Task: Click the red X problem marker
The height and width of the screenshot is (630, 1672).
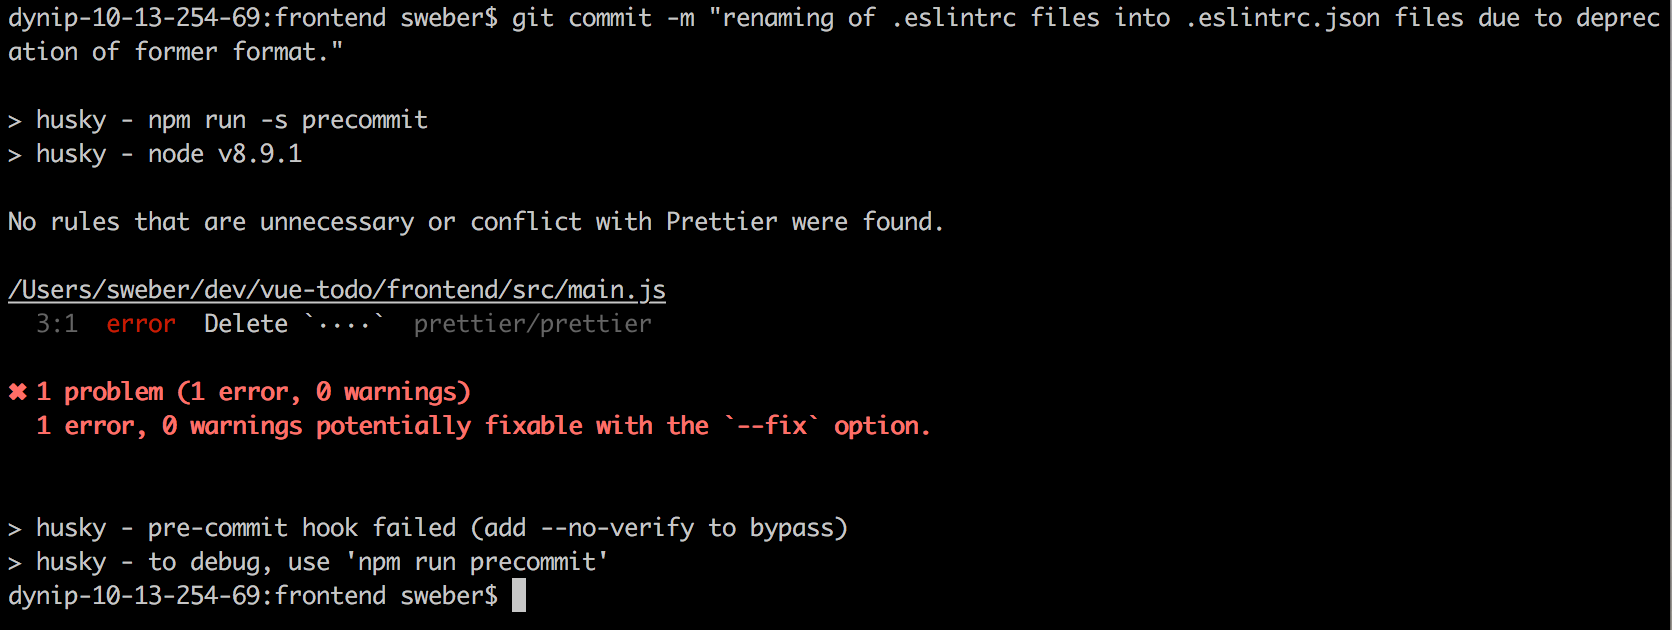Action: point(18,392)
